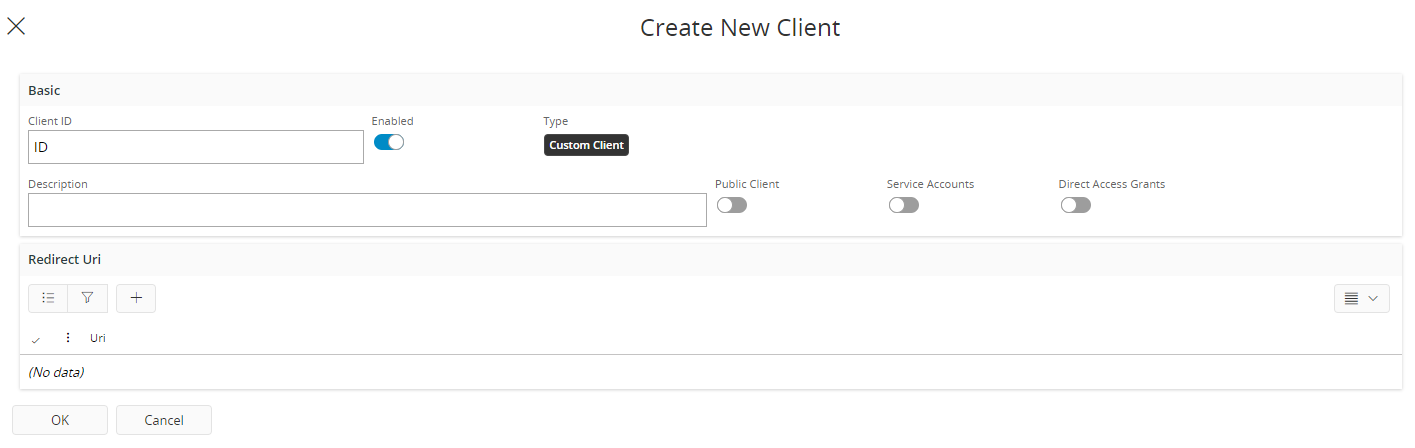This screenshot has height=448, width=1415.
Task: Enable the Service Accounts switch
Action: point(903,205)
